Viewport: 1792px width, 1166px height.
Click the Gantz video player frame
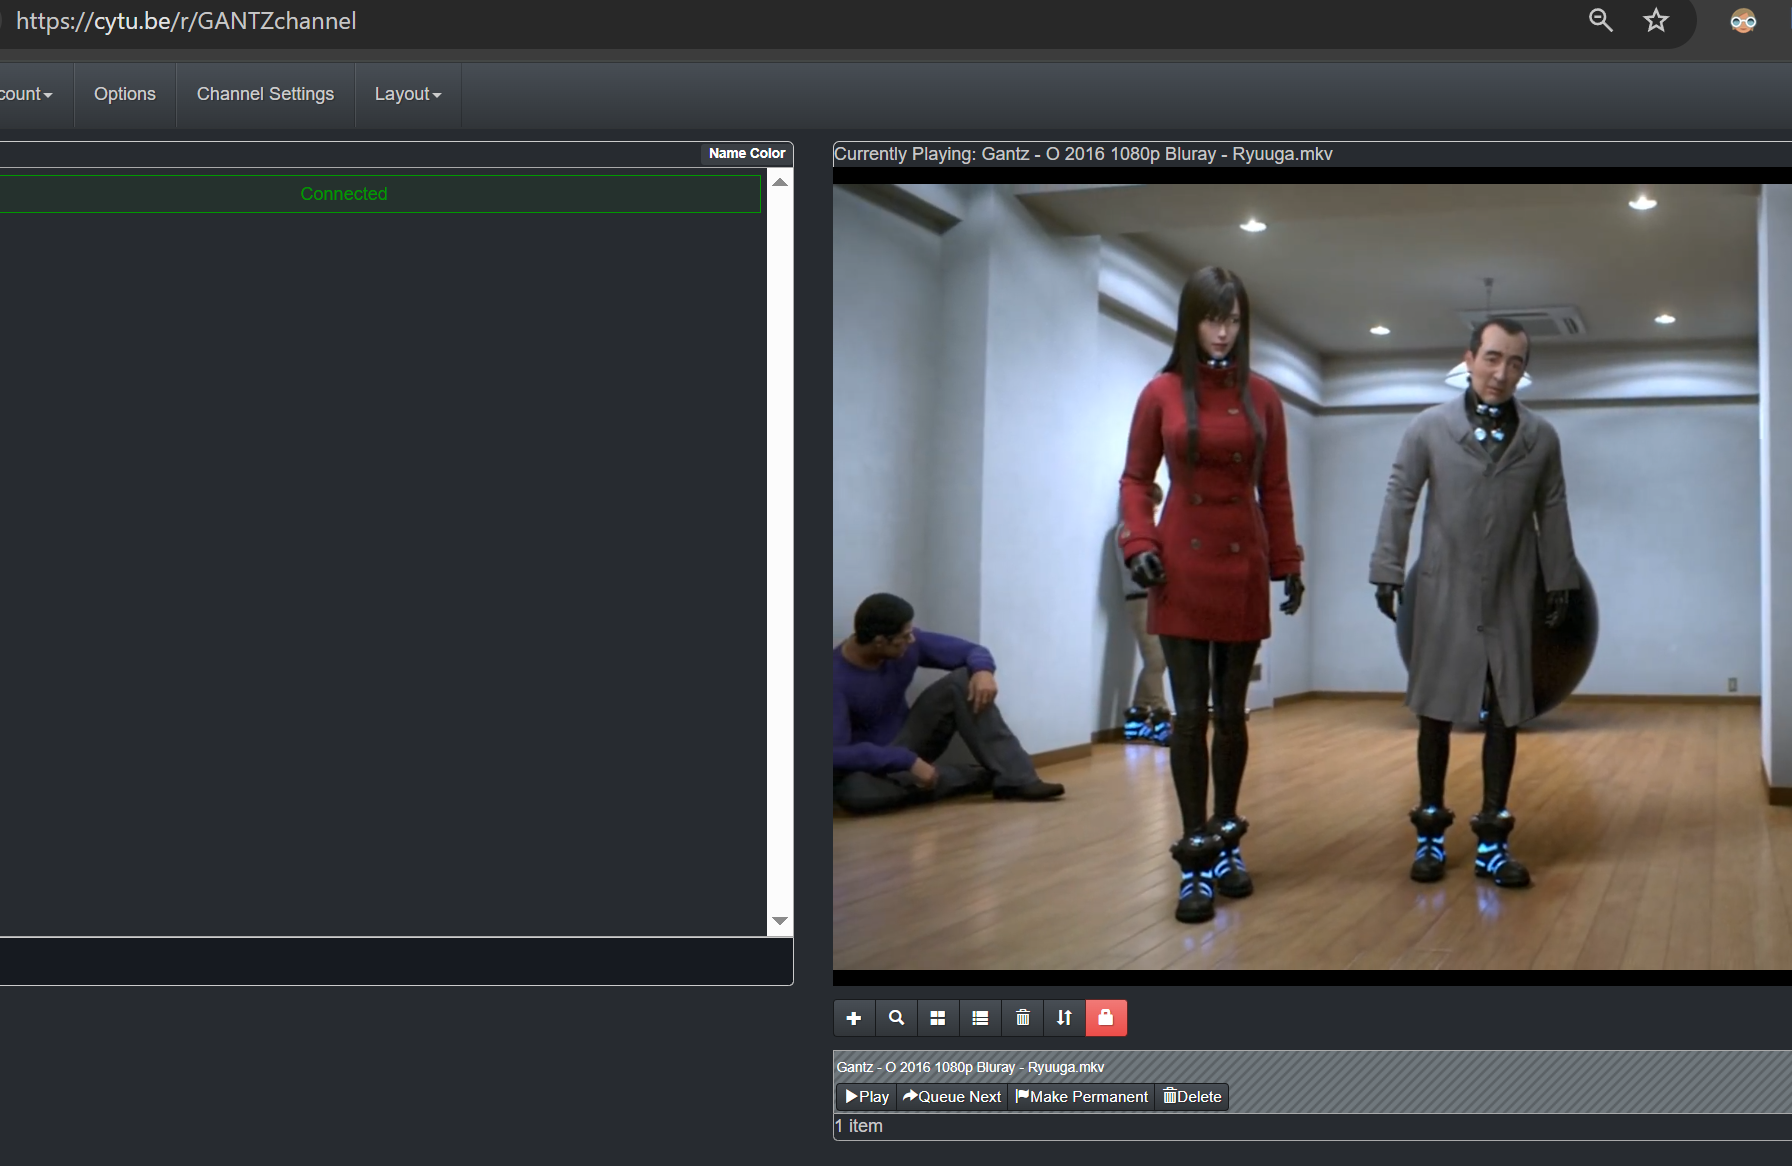pyautogui.click(x=1312, y=577)
